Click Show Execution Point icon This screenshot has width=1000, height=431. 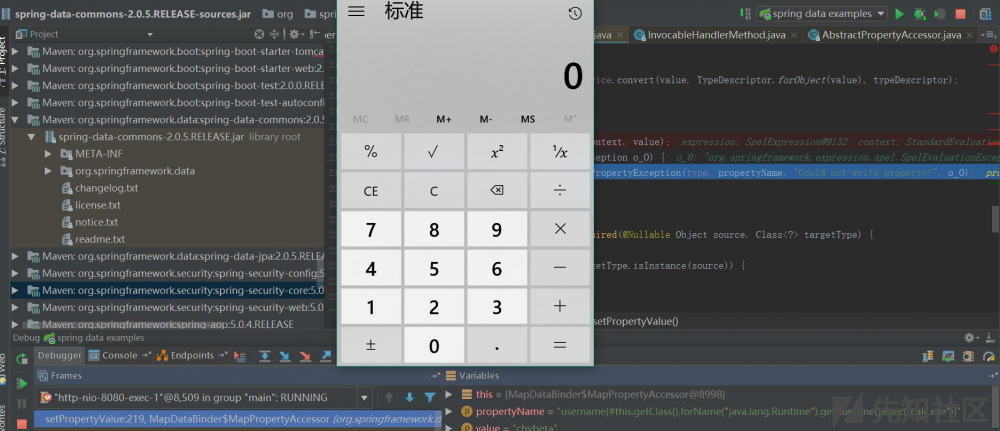click(240, 356)
